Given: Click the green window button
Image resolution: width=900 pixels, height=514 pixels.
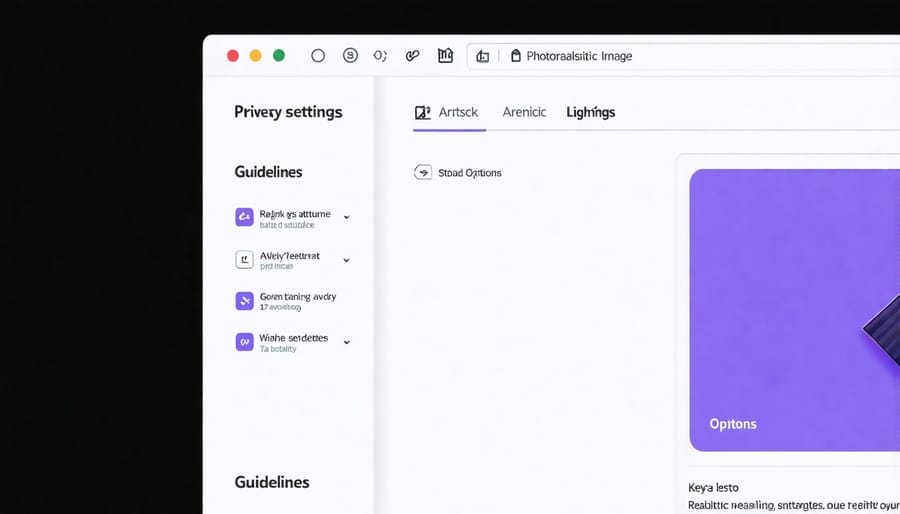Looking at the screenshot, I should [279, 56].
